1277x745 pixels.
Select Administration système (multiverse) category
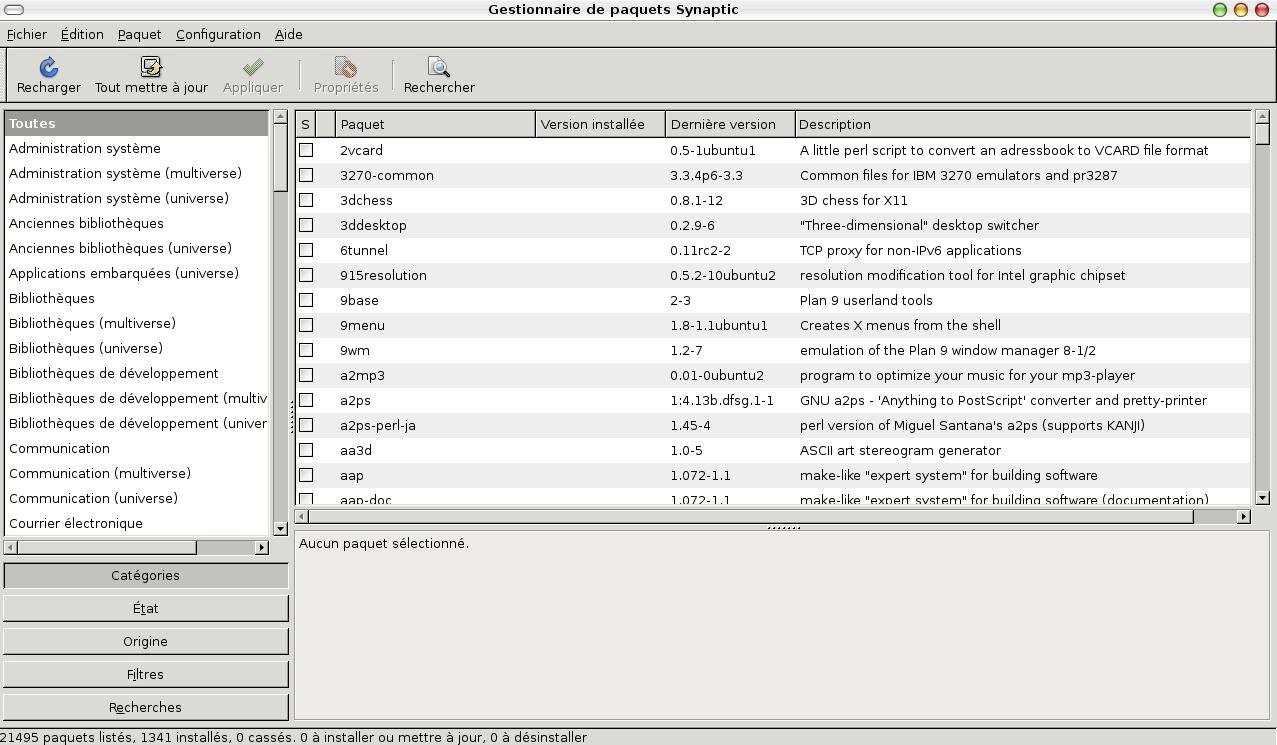tap(136, 173)
